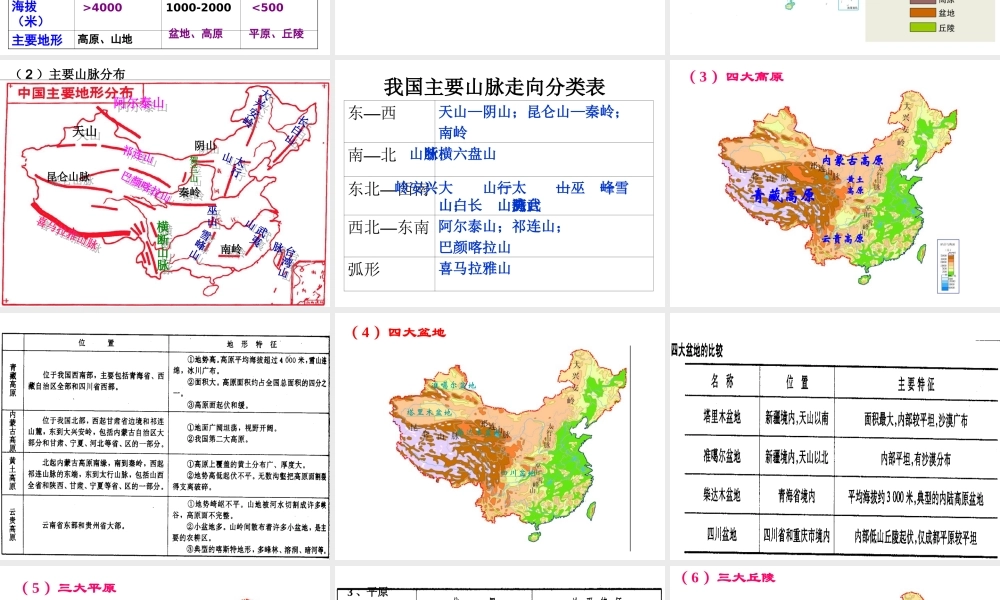1000x600 pixels.
Task: Open the 四大盆地 map slide
Action: click(499, 437)
